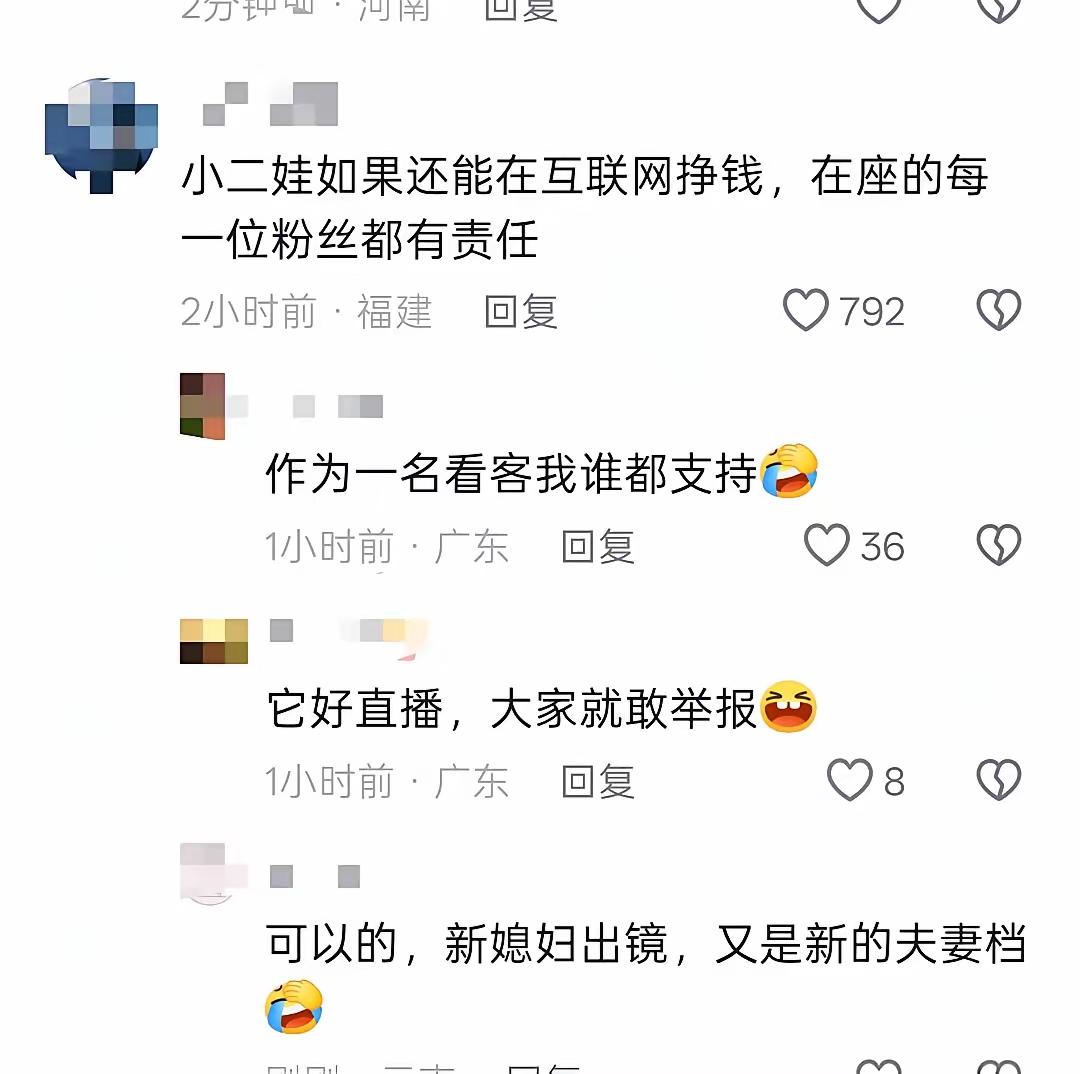This screenshot has width=1080, height=1074.
Task: Open blue pixelated avatar profile
Action: (101, 136)
